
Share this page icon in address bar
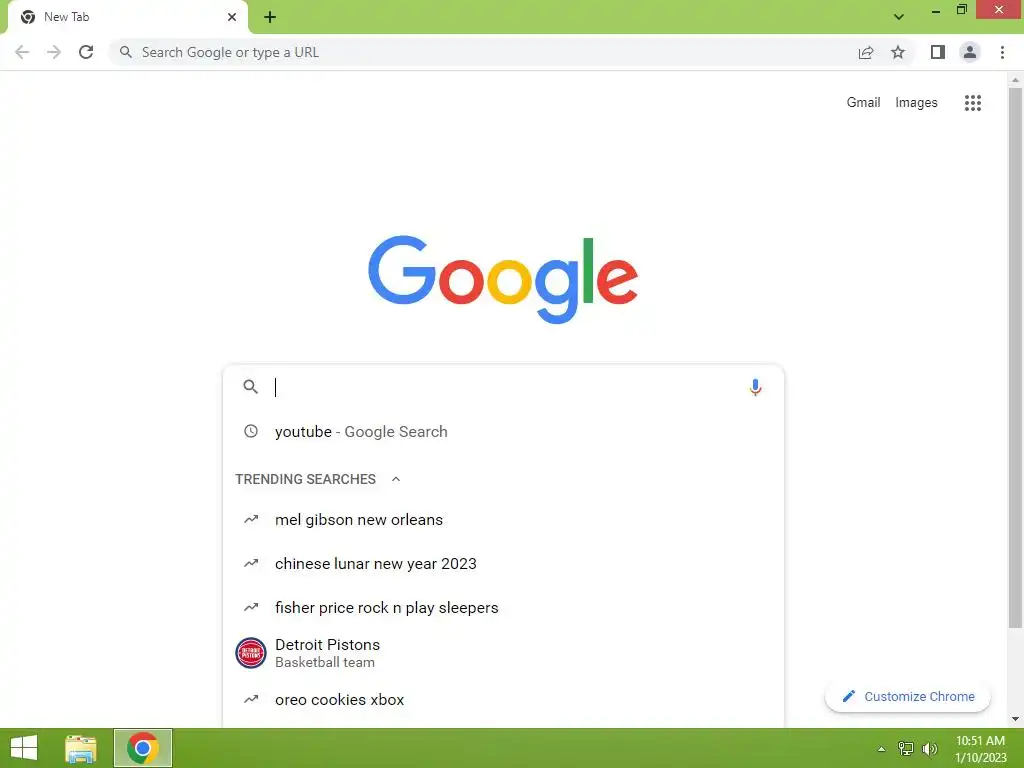pyautogui.click(x=866, y=52)
